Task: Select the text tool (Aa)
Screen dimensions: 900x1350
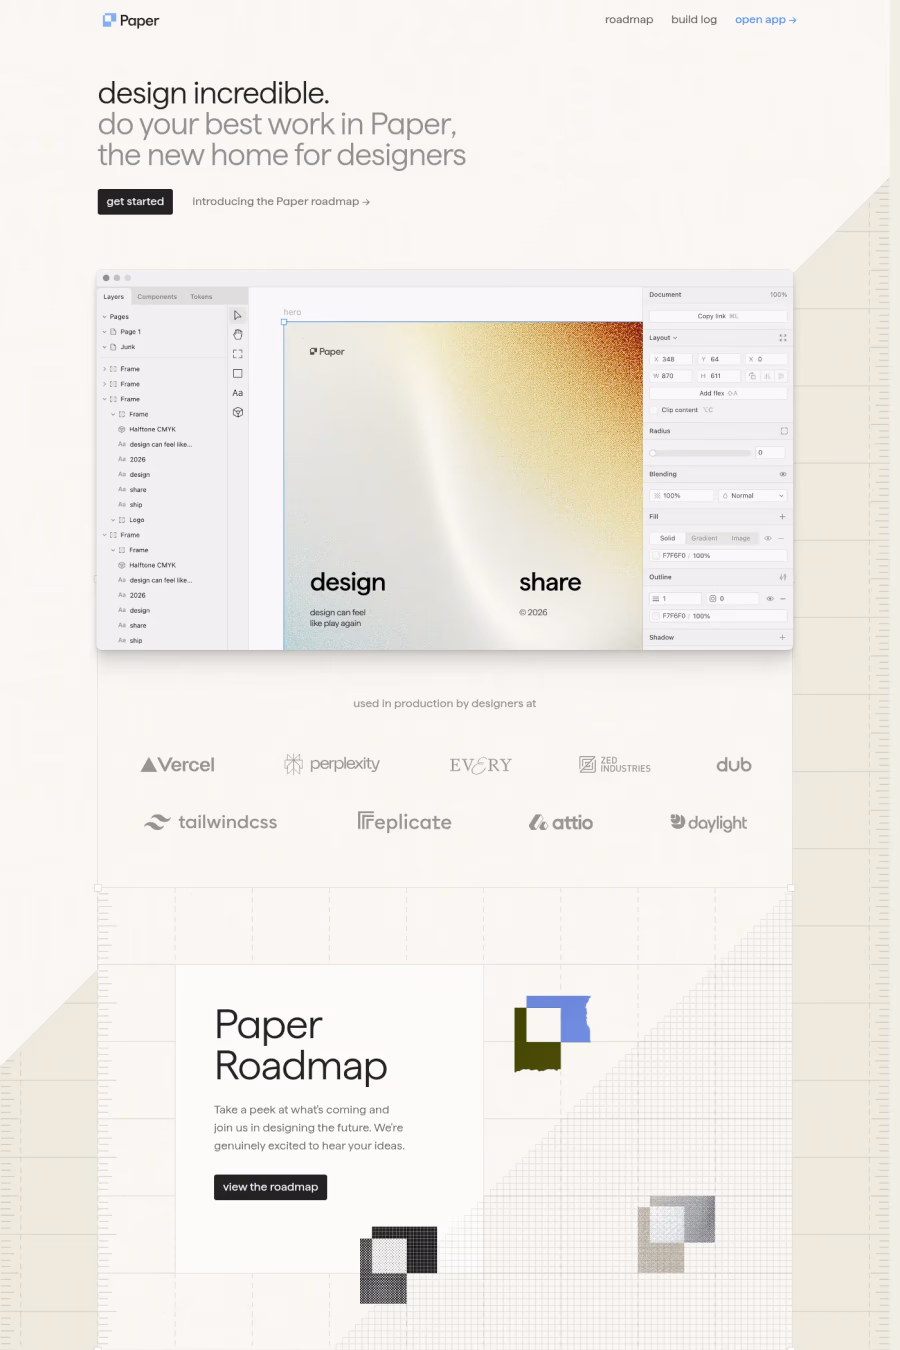Action: (x=237, y=393)
